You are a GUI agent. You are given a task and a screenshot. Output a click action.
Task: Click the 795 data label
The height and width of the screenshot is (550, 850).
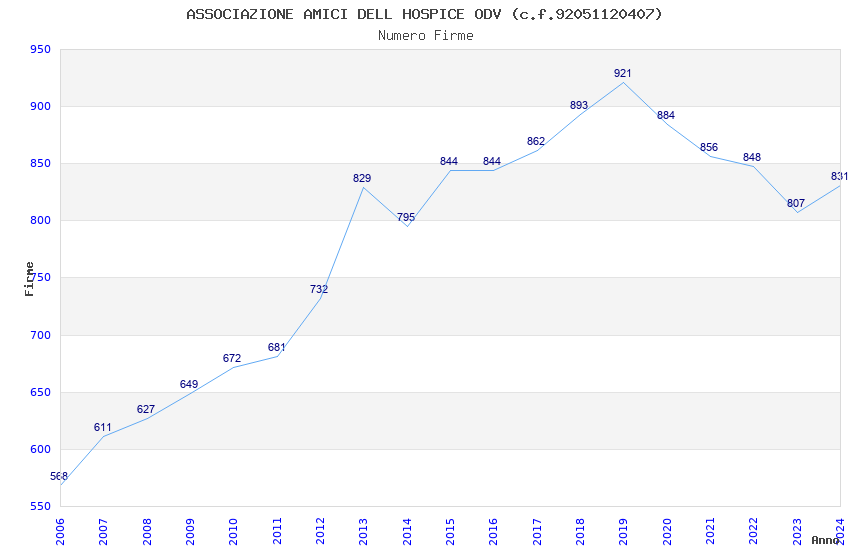coord(406,217)
